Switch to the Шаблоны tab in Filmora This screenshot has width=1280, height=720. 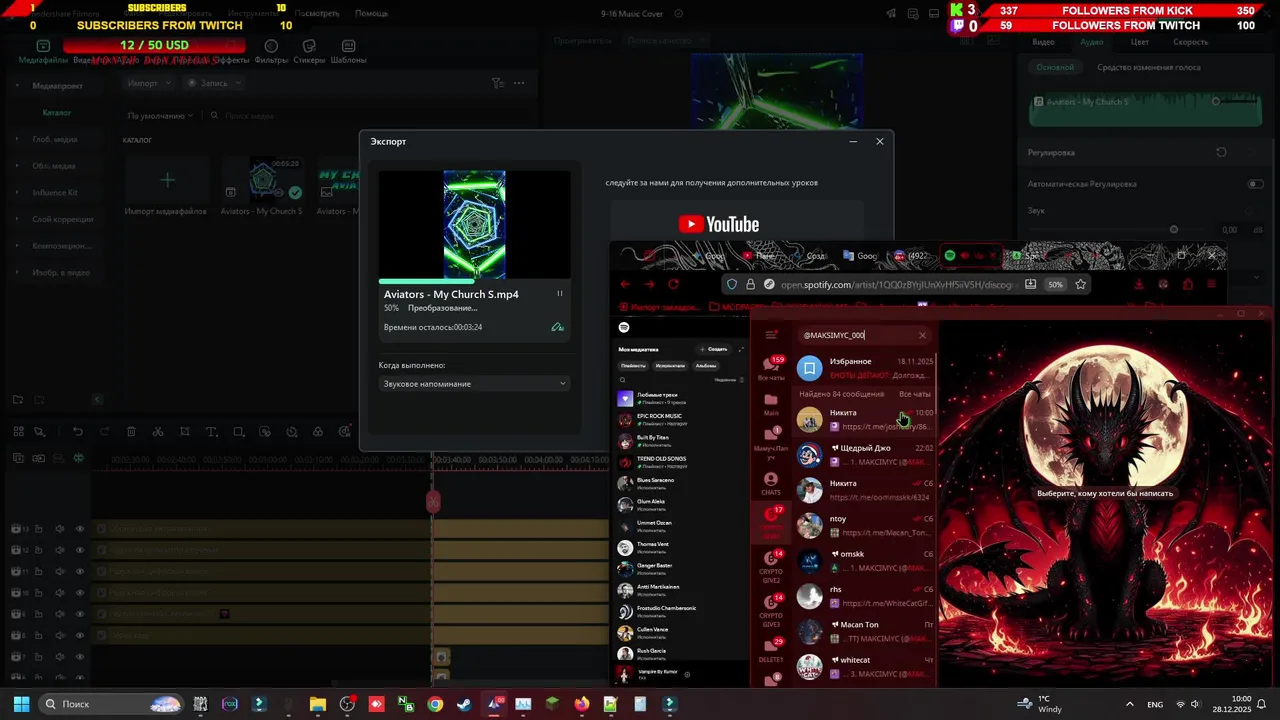click(348, 52)
